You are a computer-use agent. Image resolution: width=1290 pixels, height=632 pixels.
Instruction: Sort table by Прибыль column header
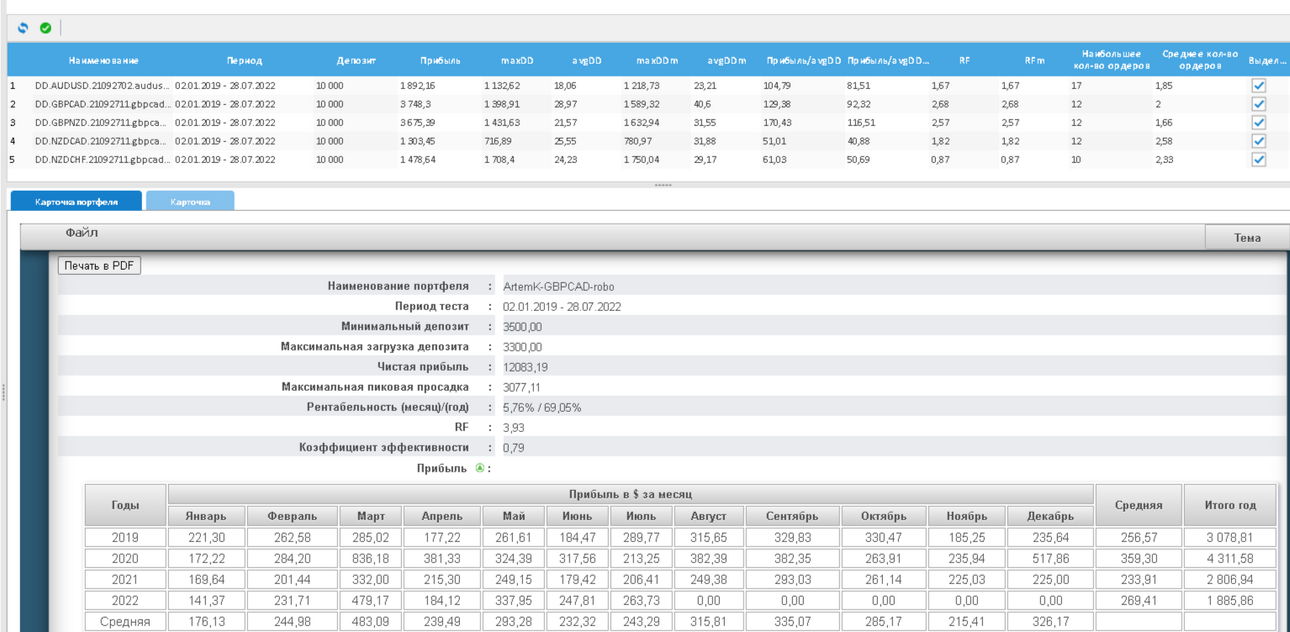click(x=440, y=60)
